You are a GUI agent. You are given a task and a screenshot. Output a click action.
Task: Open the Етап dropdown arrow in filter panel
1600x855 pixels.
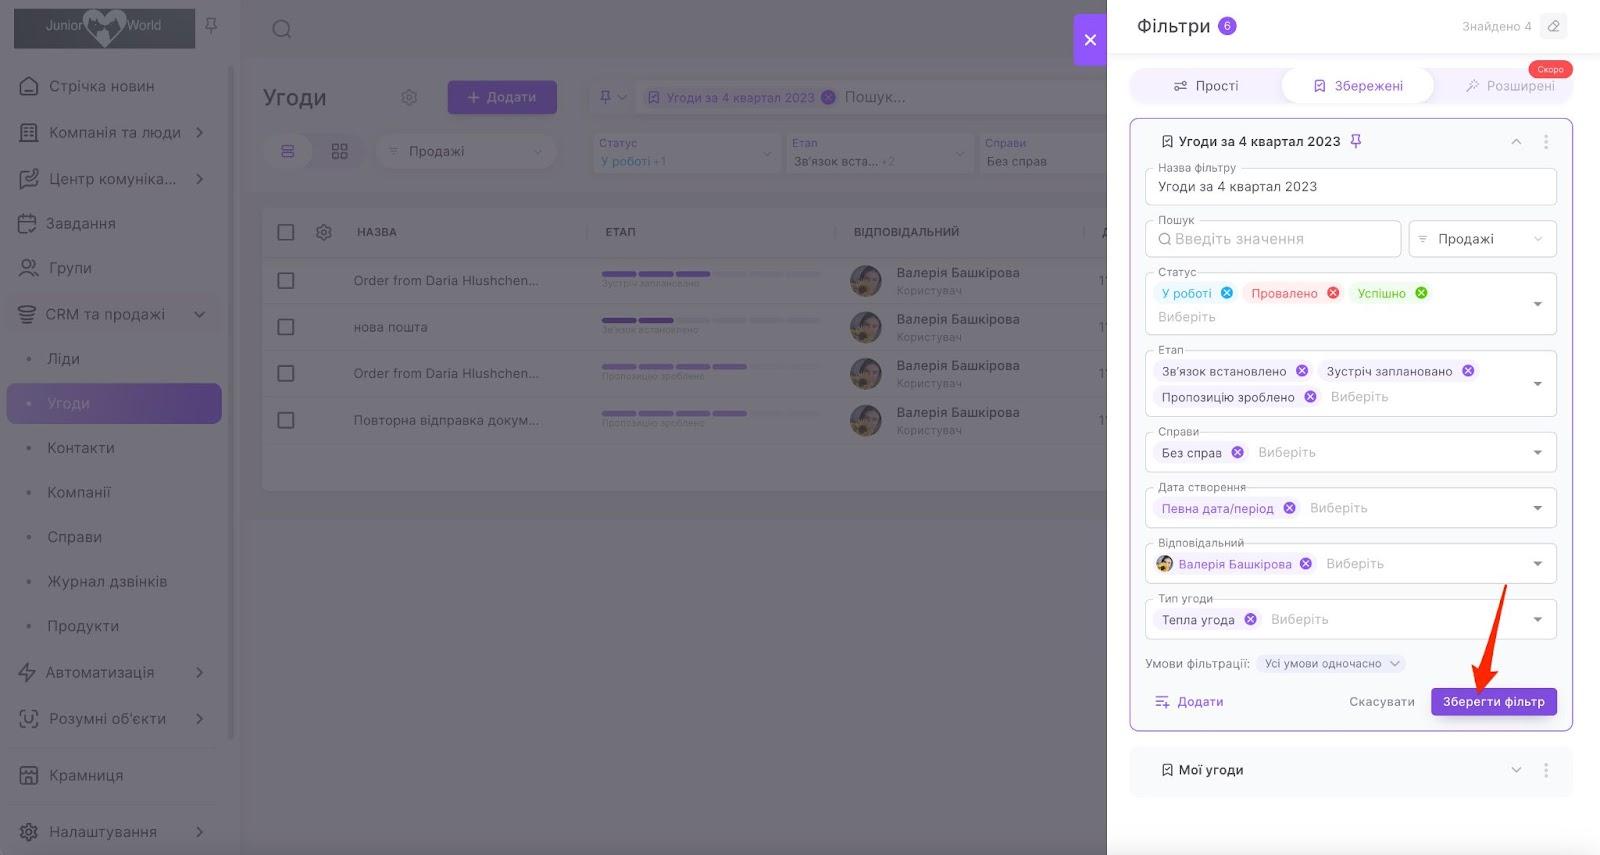1538,384
